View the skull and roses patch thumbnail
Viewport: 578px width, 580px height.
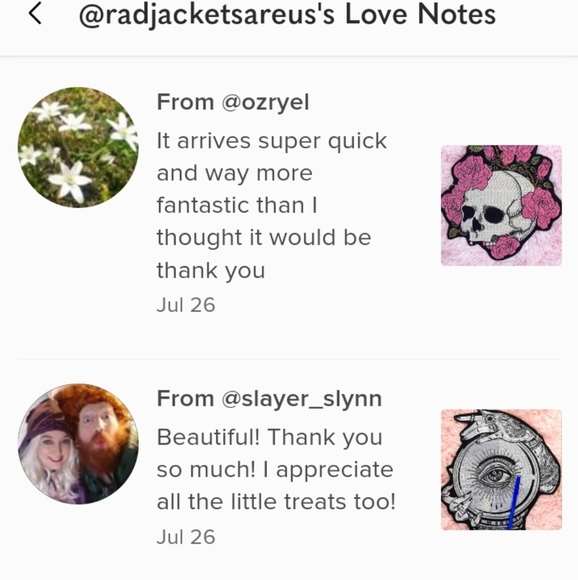pos(501,205)
